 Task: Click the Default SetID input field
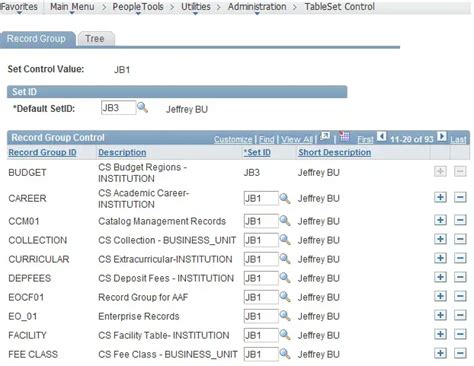click(118, 108)
